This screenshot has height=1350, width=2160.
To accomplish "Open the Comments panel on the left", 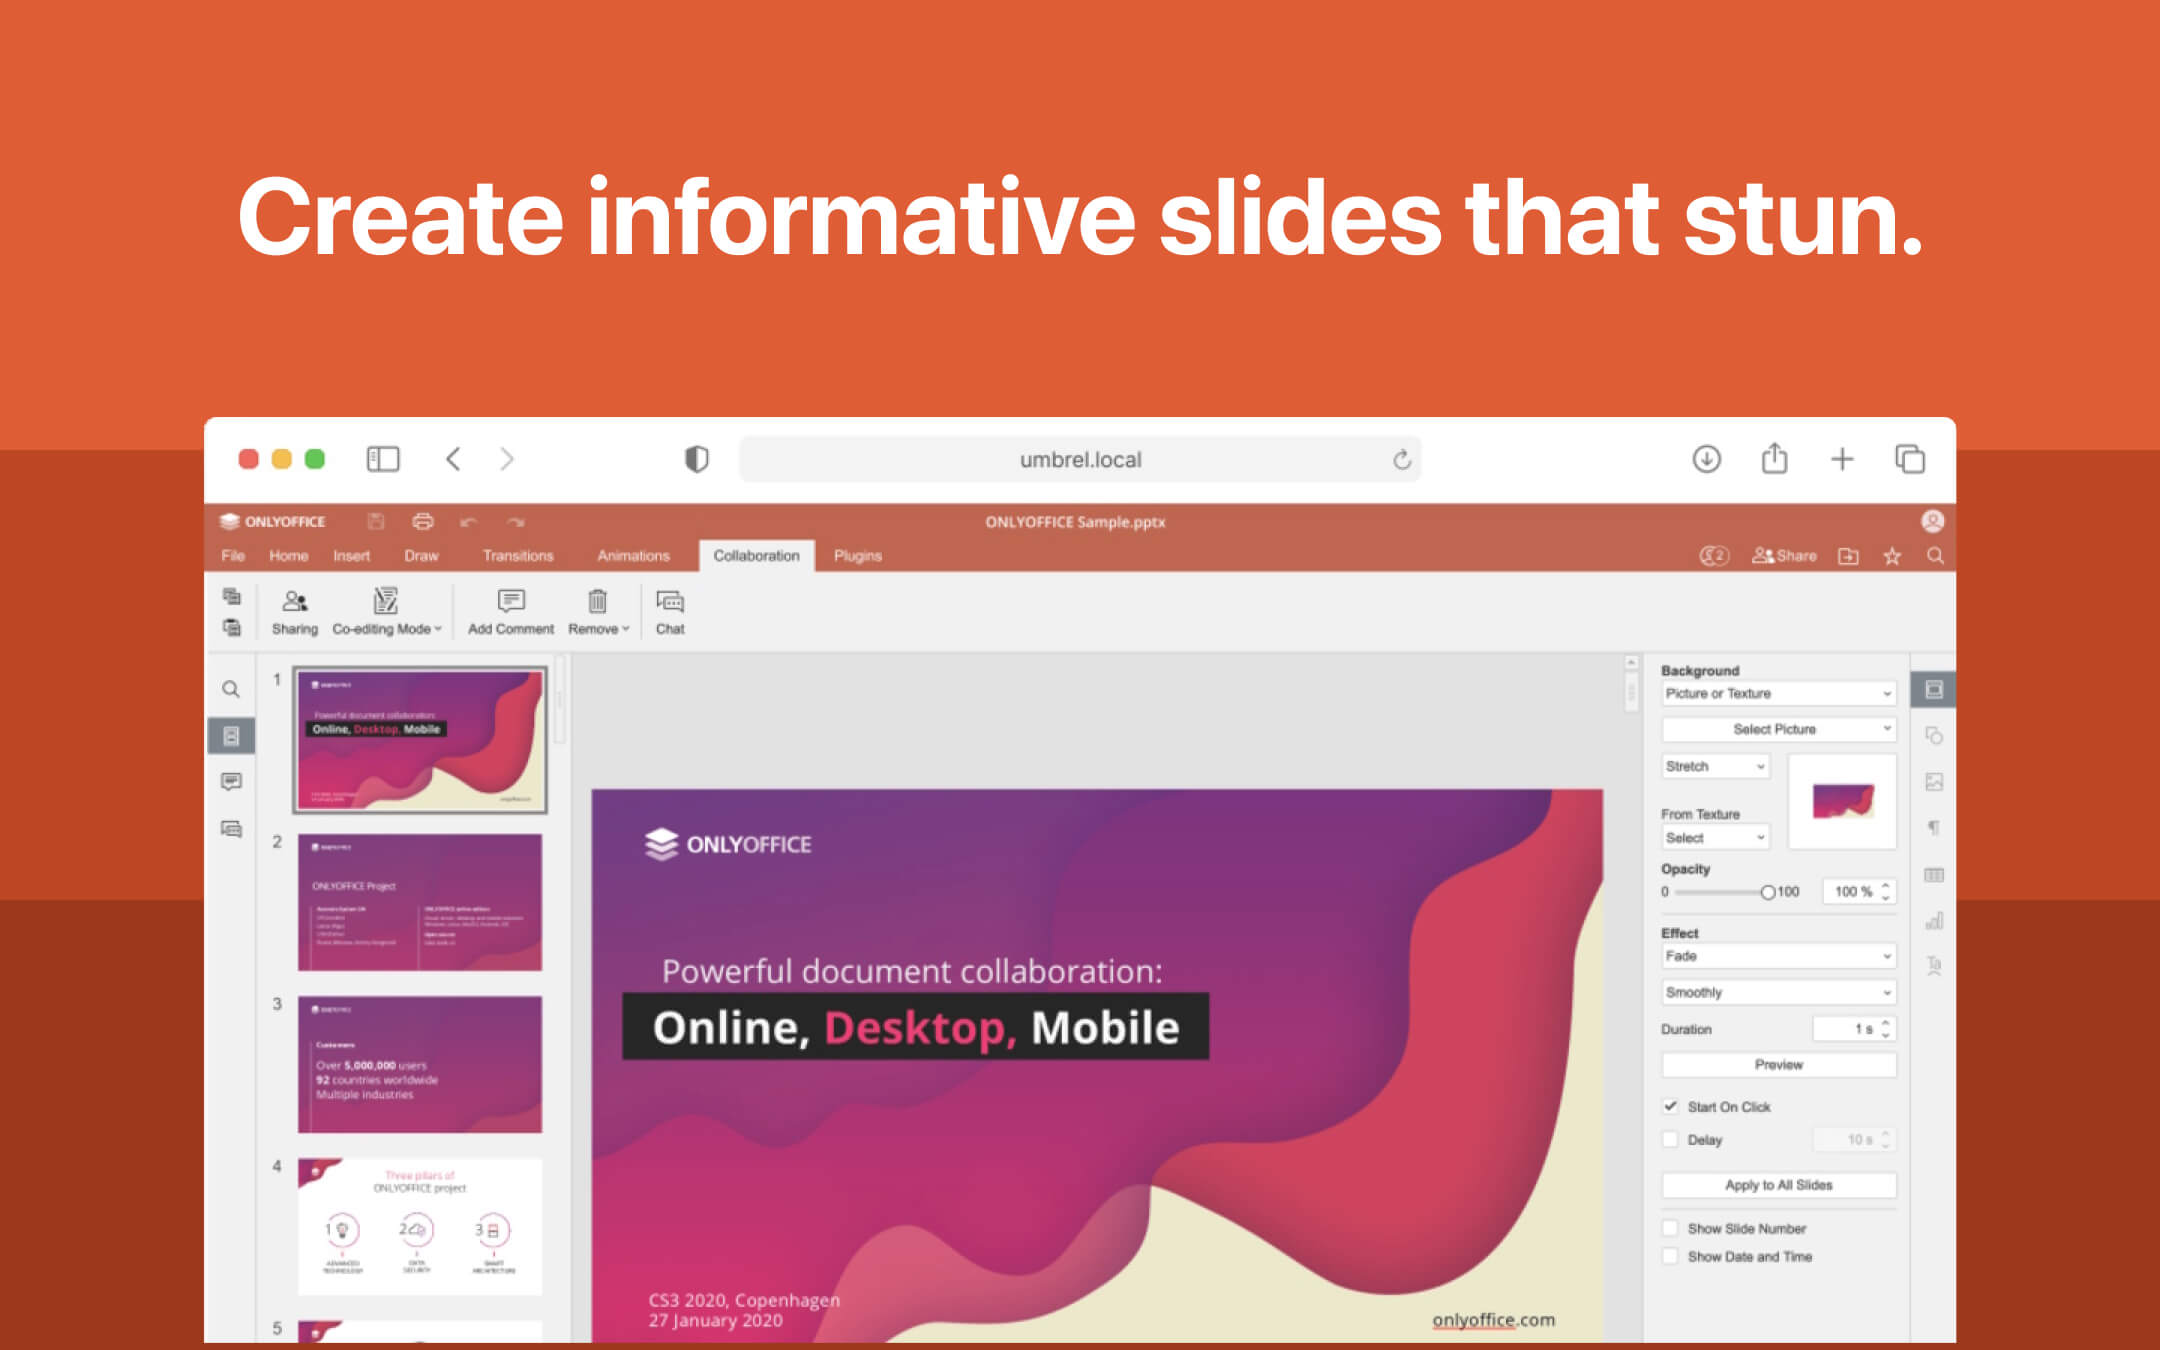I will [232, 781].
